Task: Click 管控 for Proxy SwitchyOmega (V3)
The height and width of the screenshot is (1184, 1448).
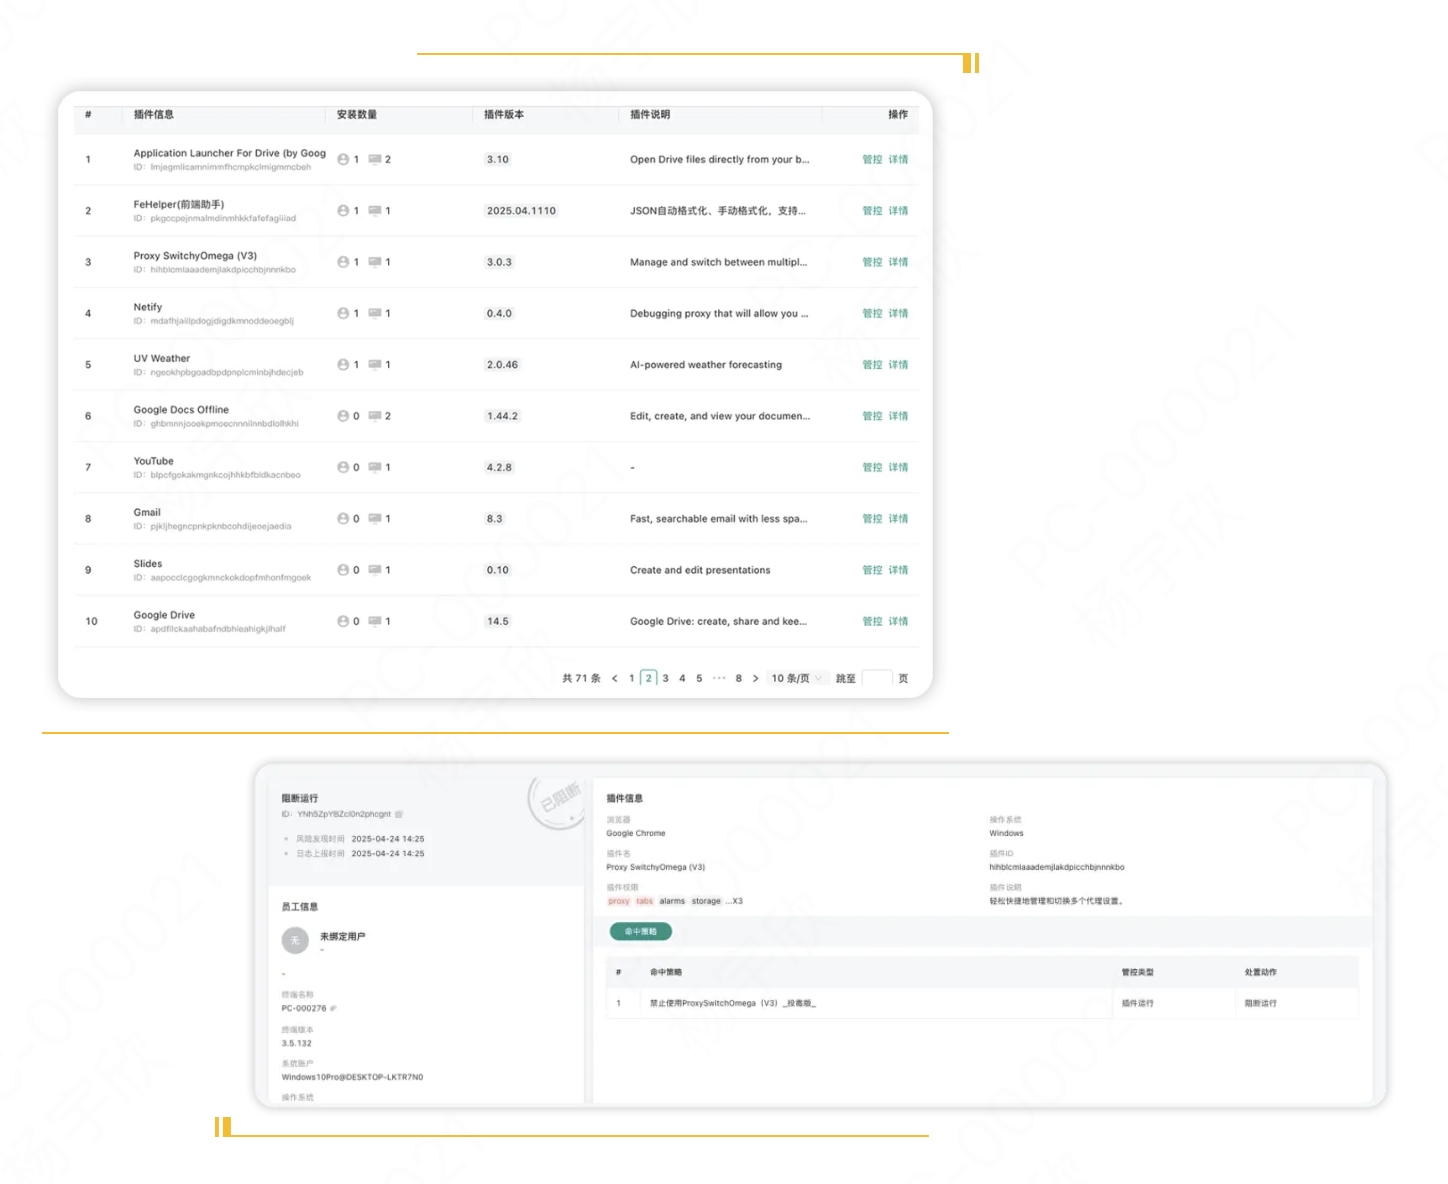Action: (872, 262)
